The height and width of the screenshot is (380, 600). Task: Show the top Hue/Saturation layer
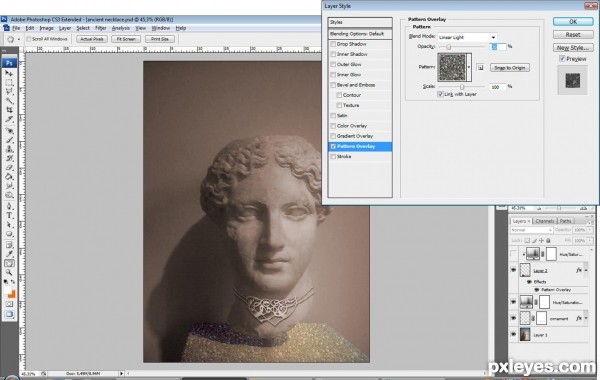513,254
